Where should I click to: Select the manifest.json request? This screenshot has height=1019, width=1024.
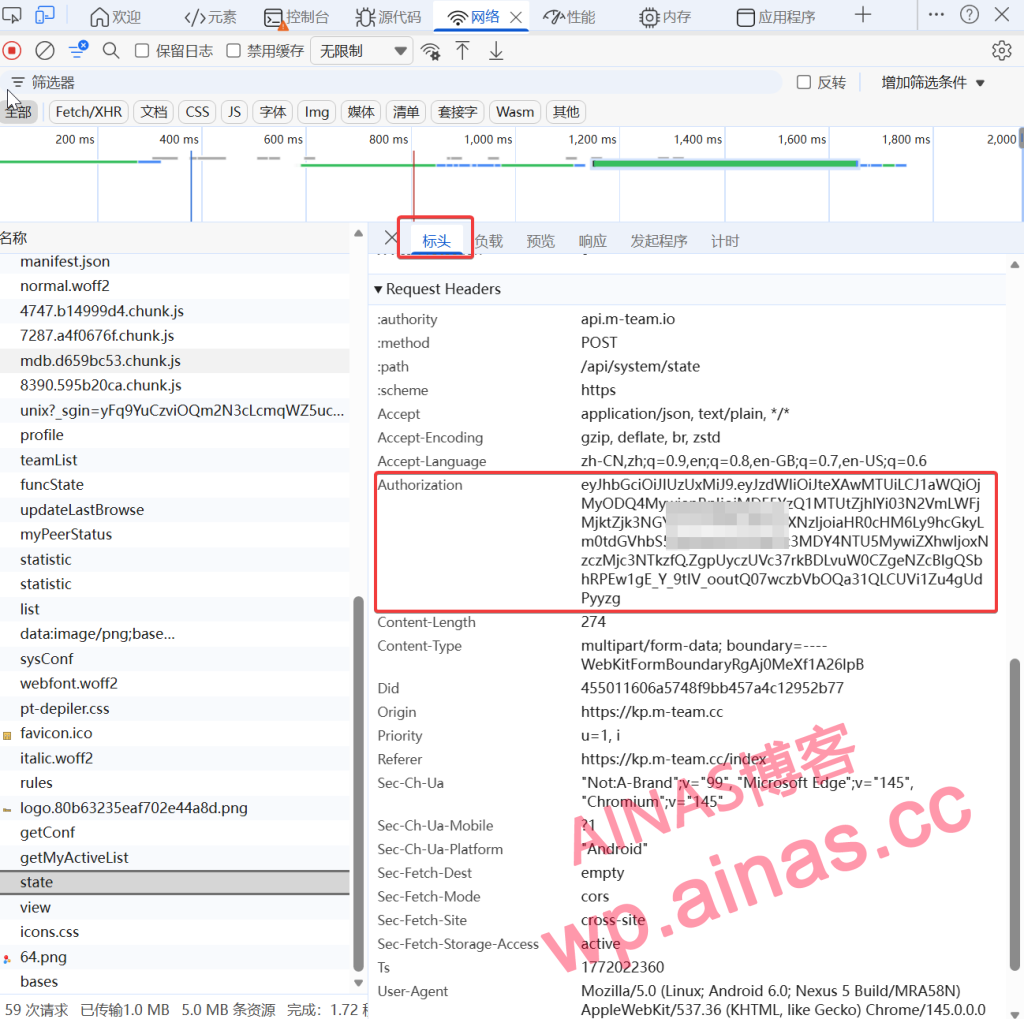175,261
